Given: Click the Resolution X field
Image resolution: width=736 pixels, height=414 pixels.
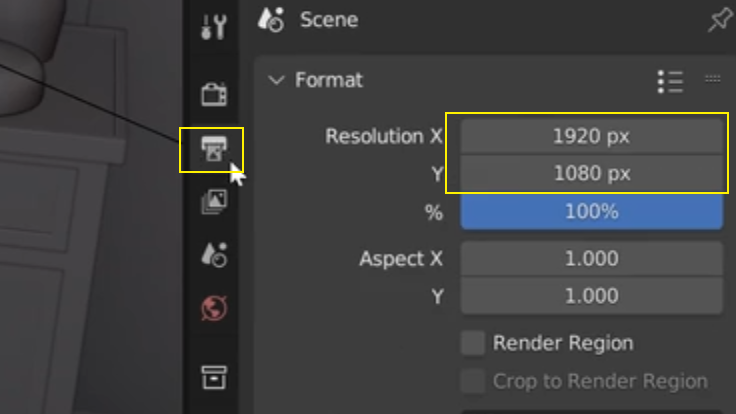Looking at the screenshot, I should tap(591, 136).
